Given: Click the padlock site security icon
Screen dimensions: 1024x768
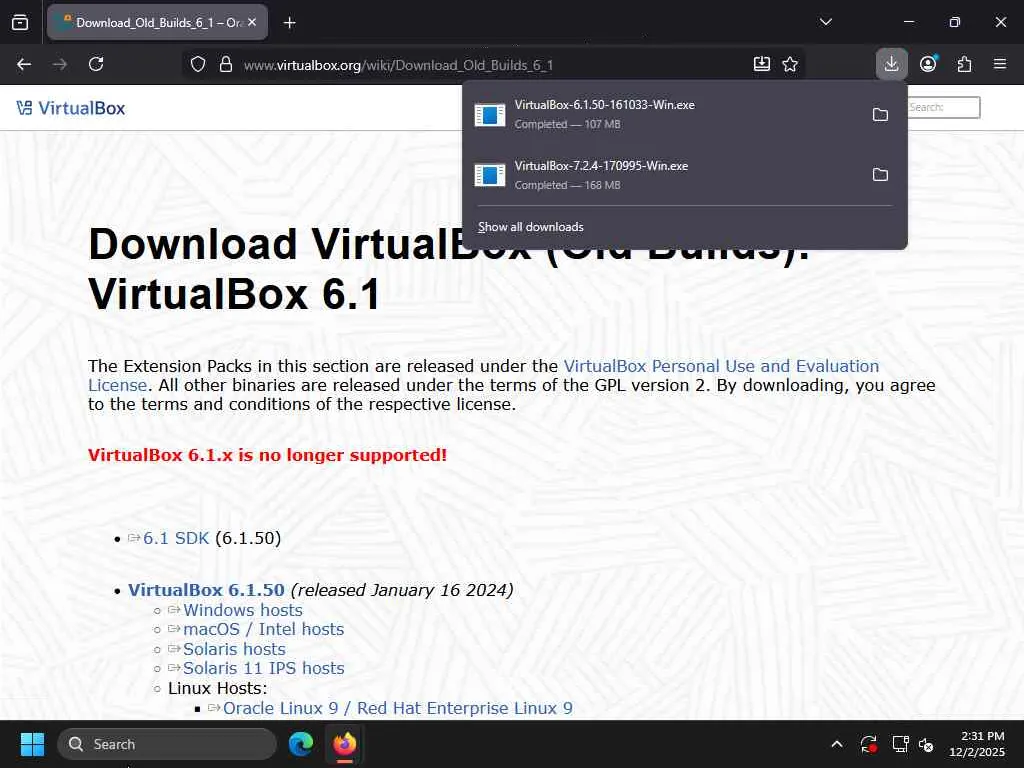Looking at the screenshot, I should click(x=226, y=64).
